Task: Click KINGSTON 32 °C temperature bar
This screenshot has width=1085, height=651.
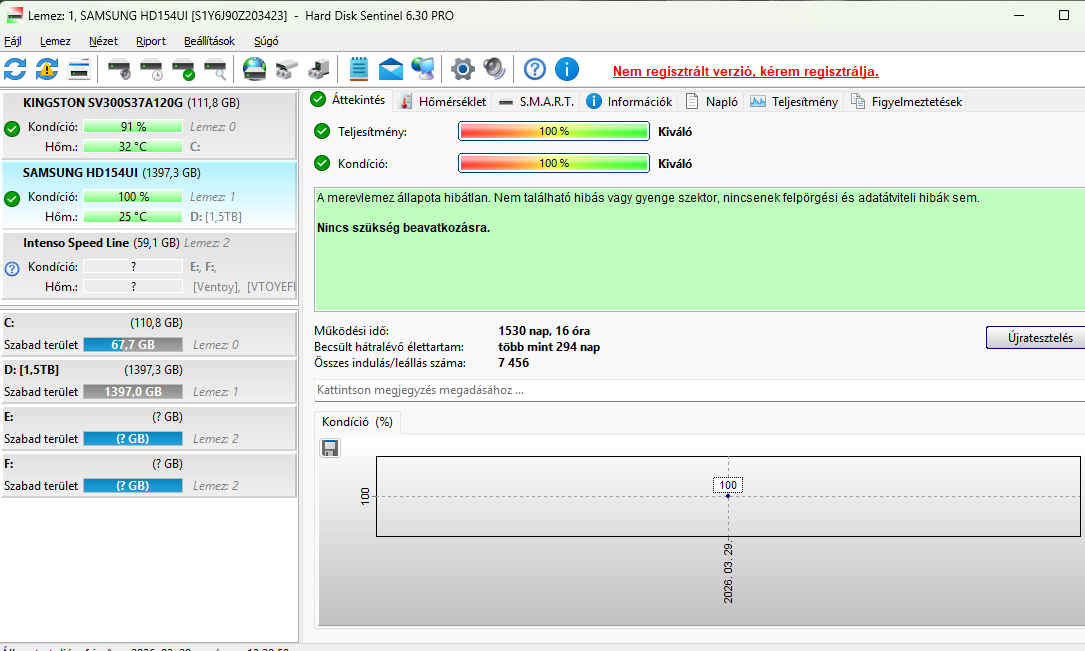Action: click(133, 147)
